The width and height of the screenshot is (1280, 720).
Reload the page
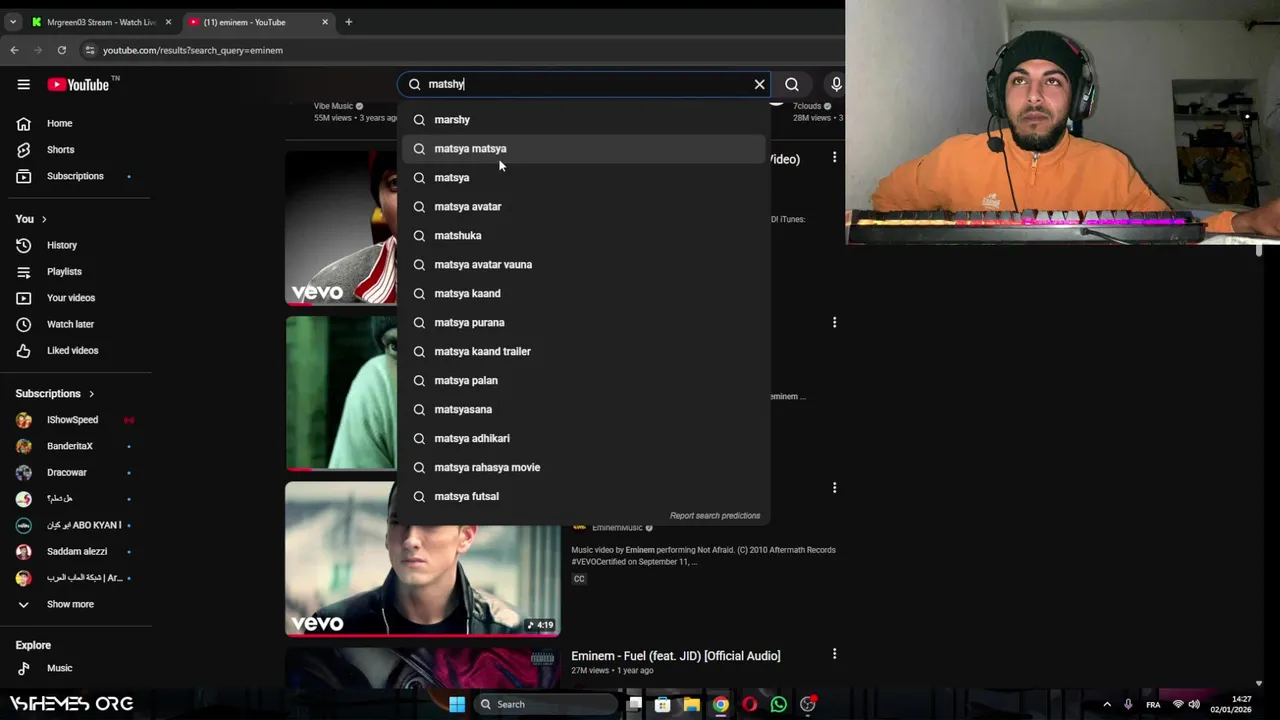(62, 50)
